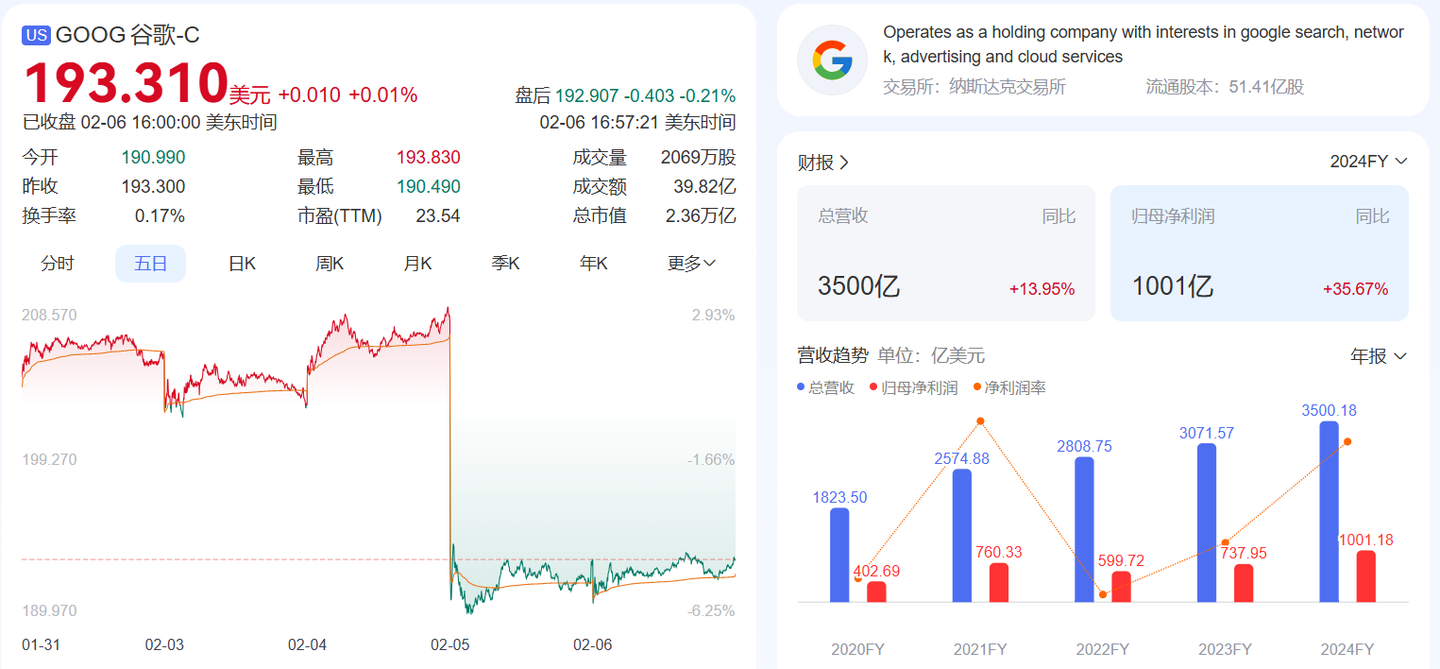Click the 2020FY blue revenue bar
The height and width of the screenshot is (669, 1440).
(x=839, y=555)
